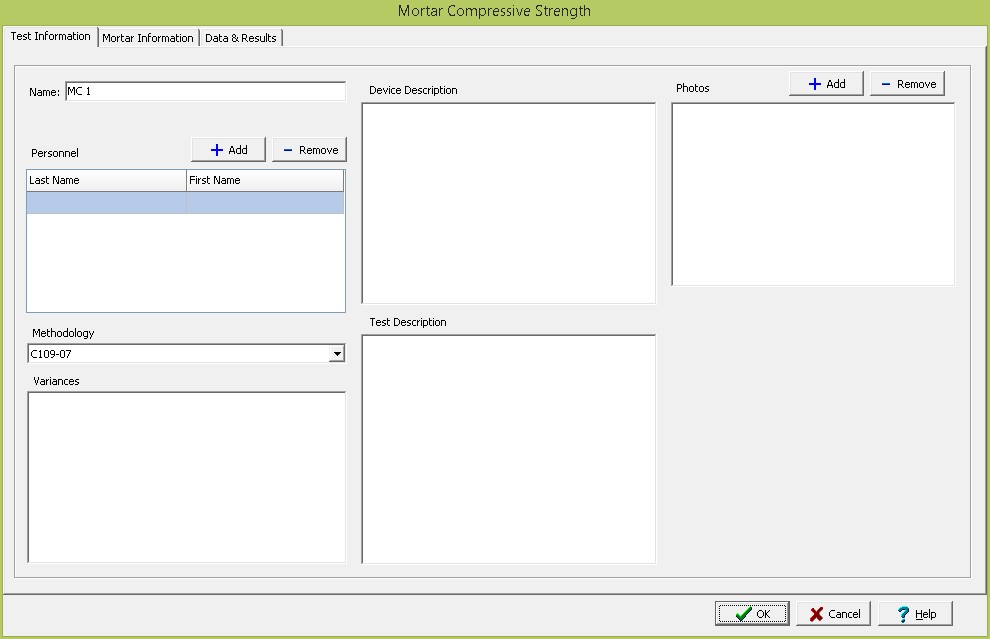The height and width of the screenshot is (639, 990).
Task: Click inside the Photos list area
Action: point(812,194)
